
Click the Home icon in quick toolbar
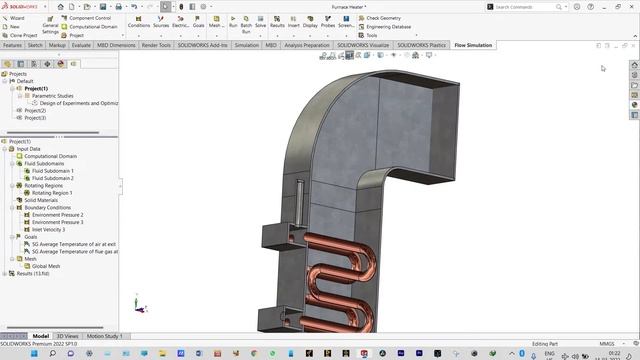click(60, 7)
